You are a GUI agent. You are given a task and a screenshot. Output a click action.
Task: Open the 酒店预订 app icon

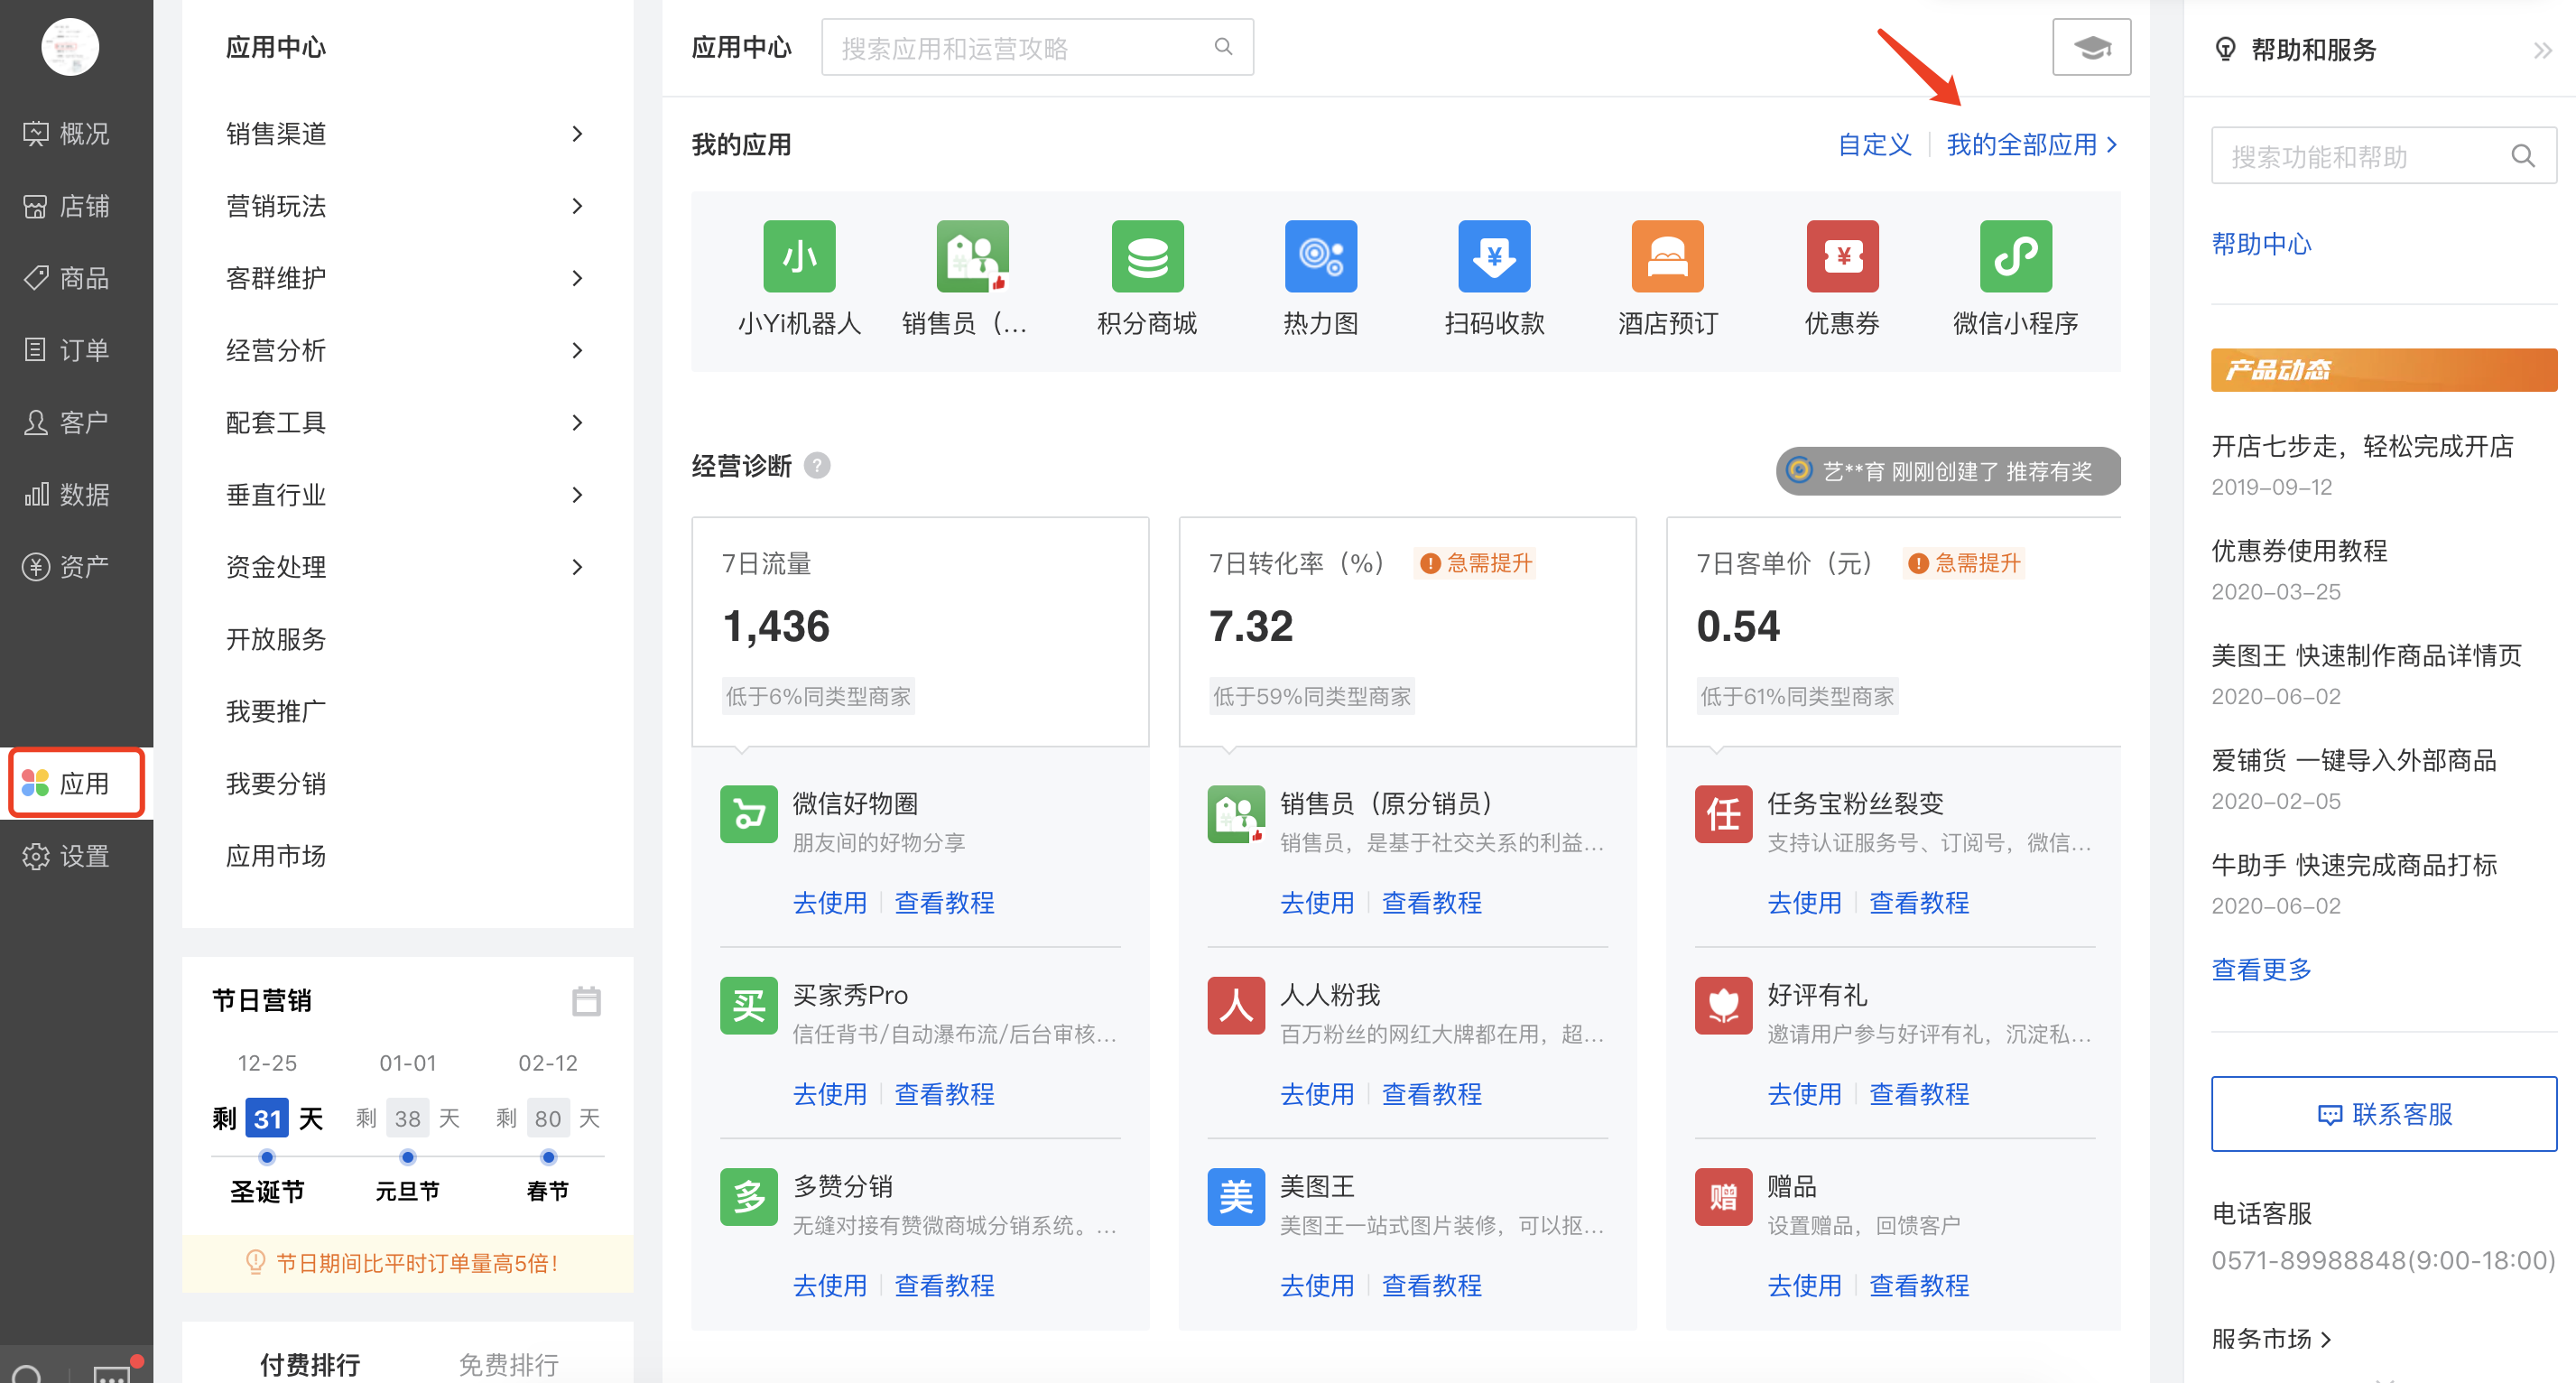[x=1667, y=257]
